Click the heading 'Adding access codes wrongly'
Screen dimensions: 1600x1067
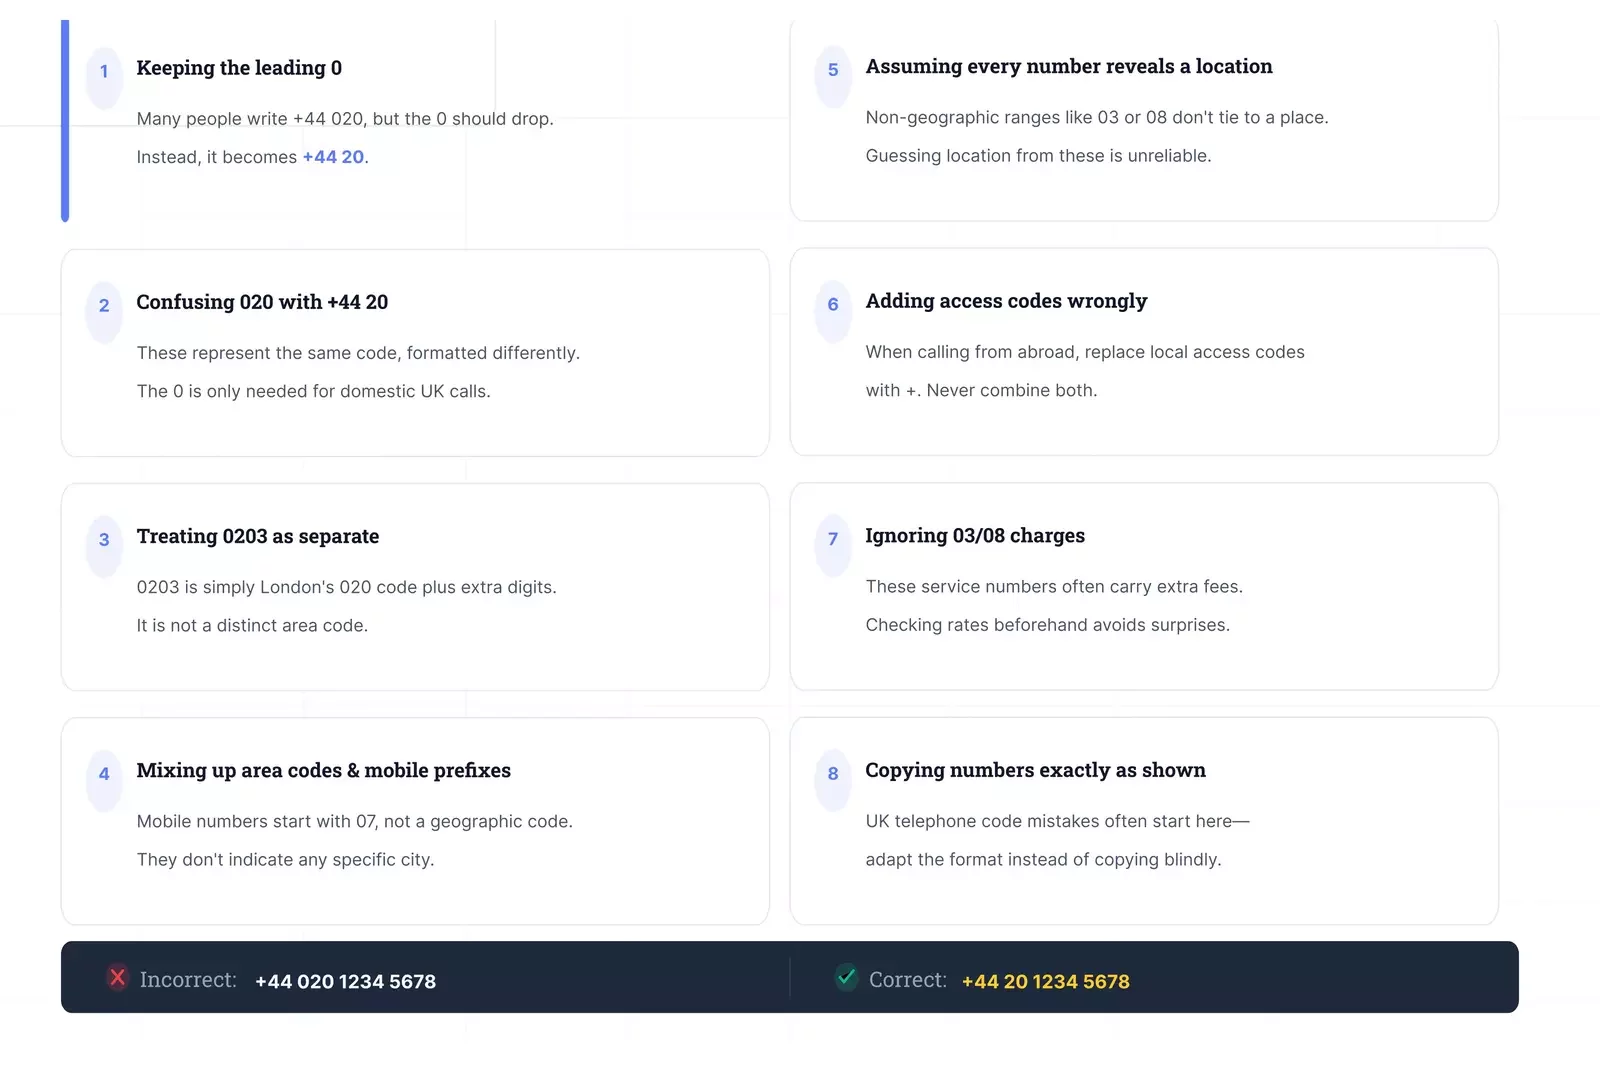(x=1006, y=301)
